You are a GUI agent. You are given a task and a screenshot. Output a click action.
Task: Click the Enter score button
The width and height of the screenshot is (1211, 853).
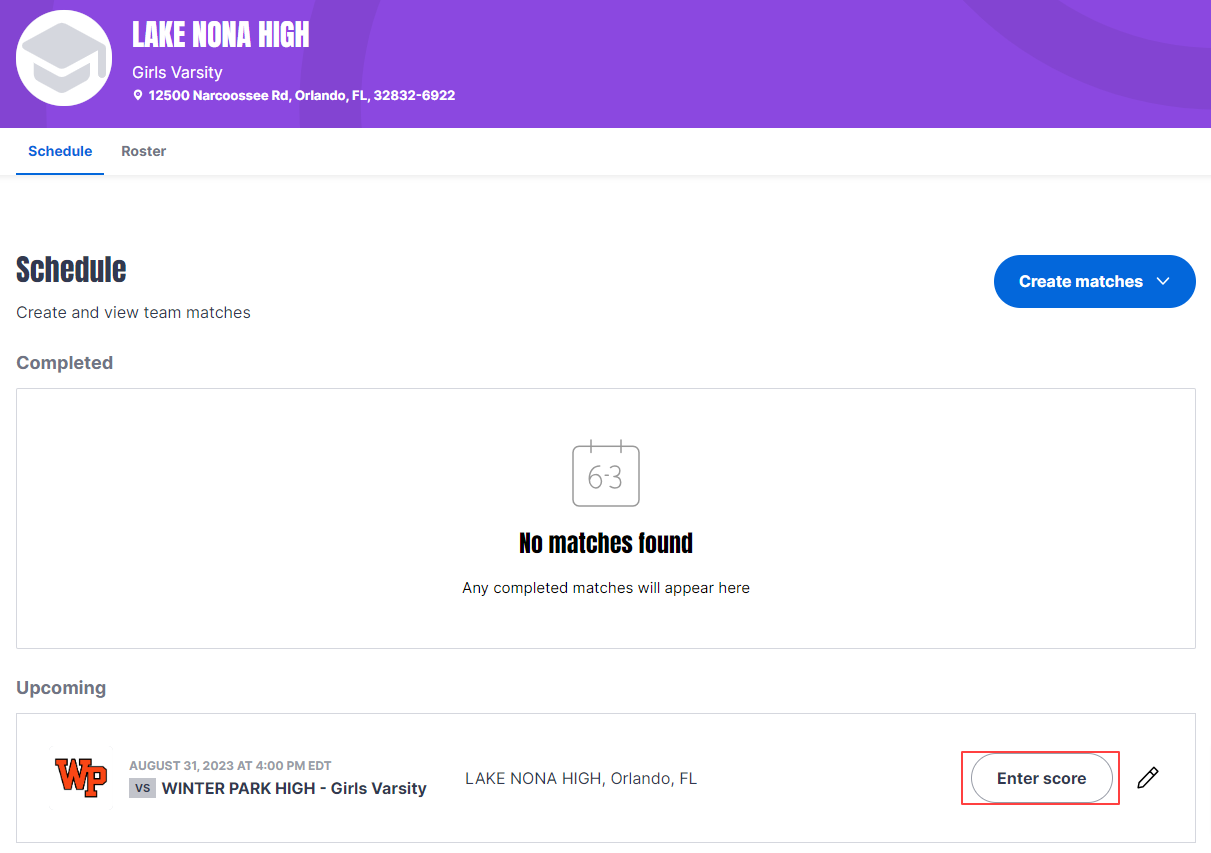pos(1041,778)
